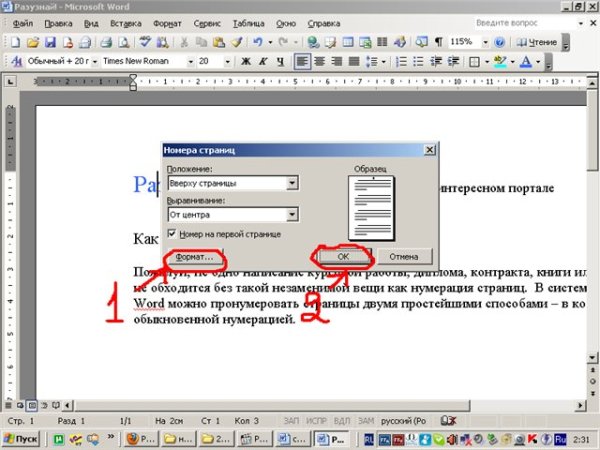Apply the yellow highlight color marker

coord(500,62)
